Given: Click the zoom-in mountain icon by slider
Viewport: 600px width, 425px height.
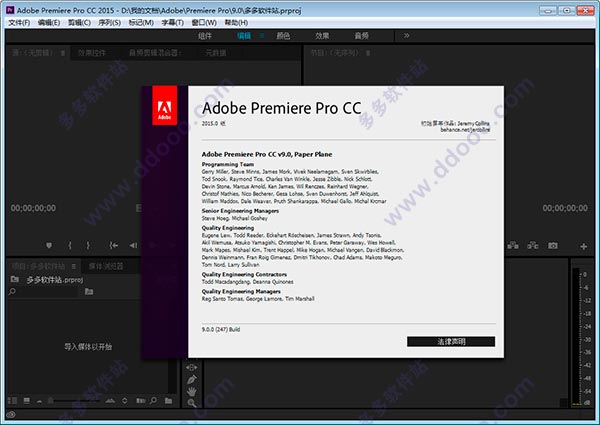Looking at the screenshot, I should point(110,401).
